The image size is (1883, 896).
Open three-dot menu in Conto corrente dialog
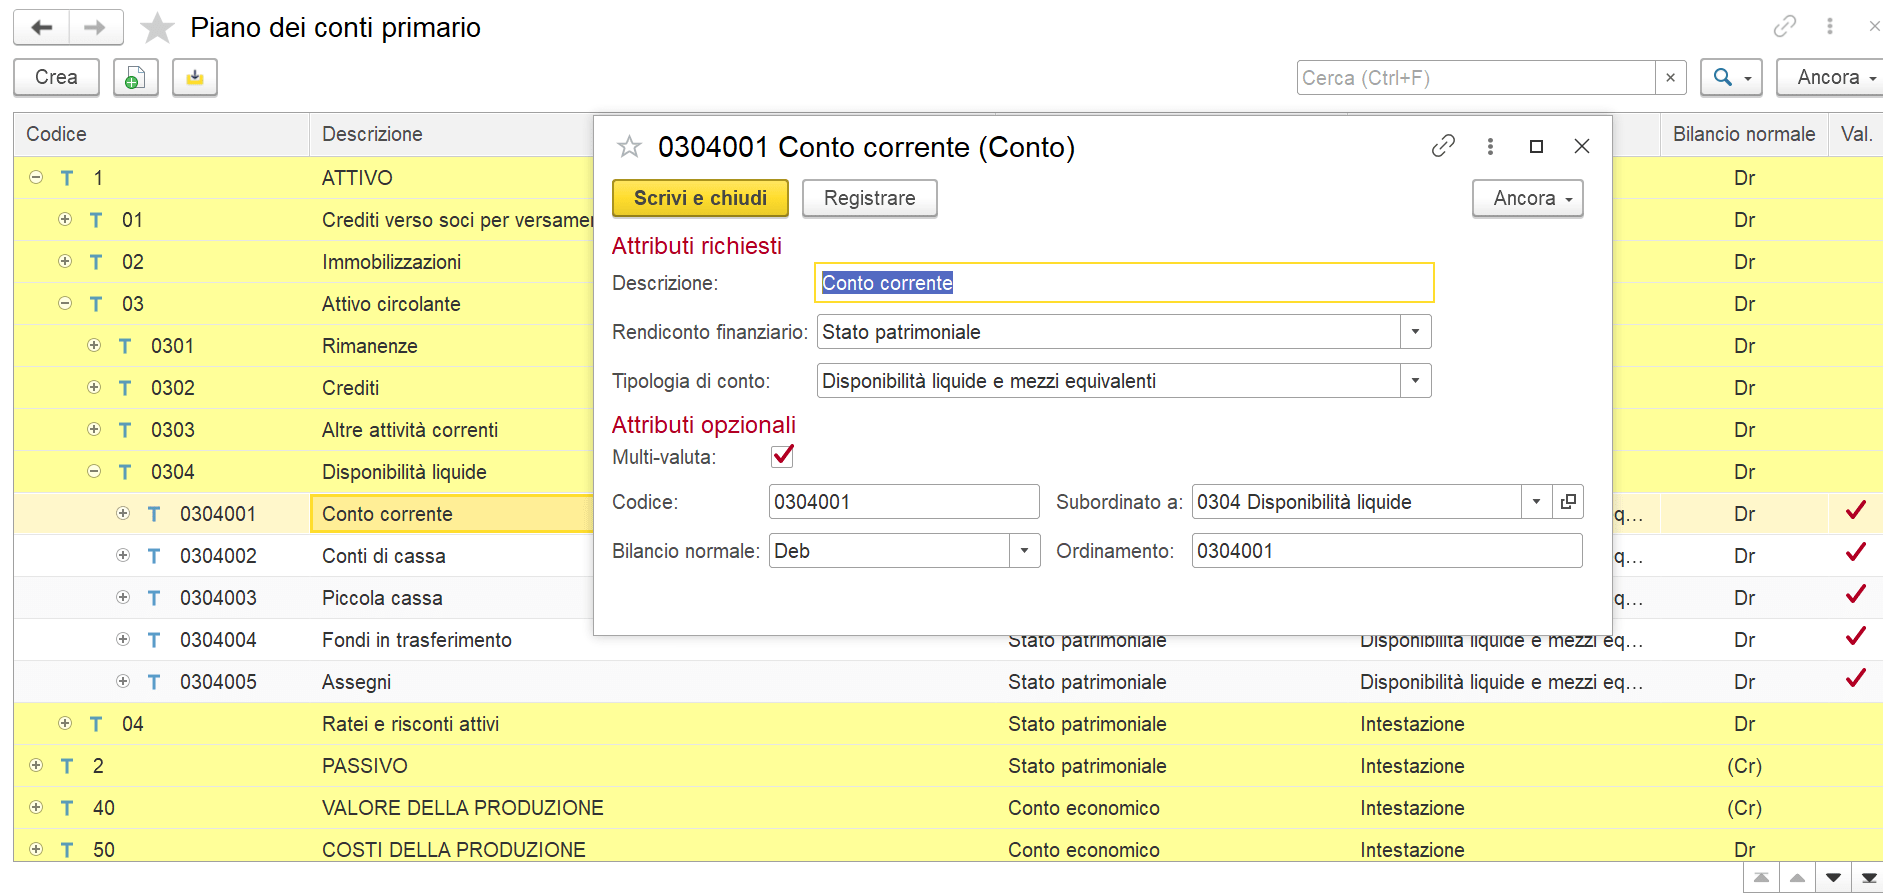coord(1490,146)
